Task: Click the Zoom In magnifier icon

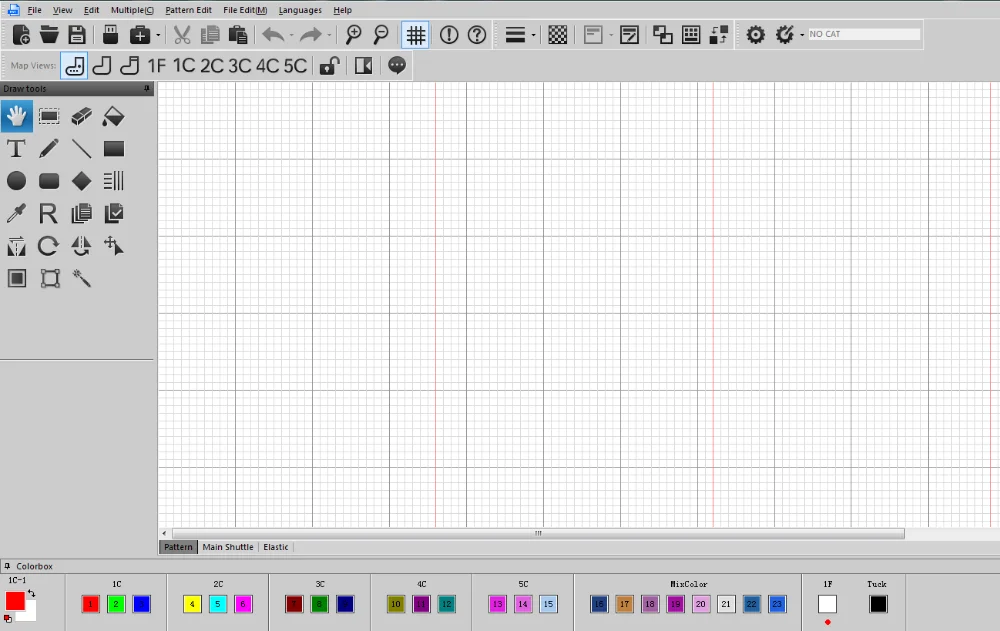Action: coord(353,35)
